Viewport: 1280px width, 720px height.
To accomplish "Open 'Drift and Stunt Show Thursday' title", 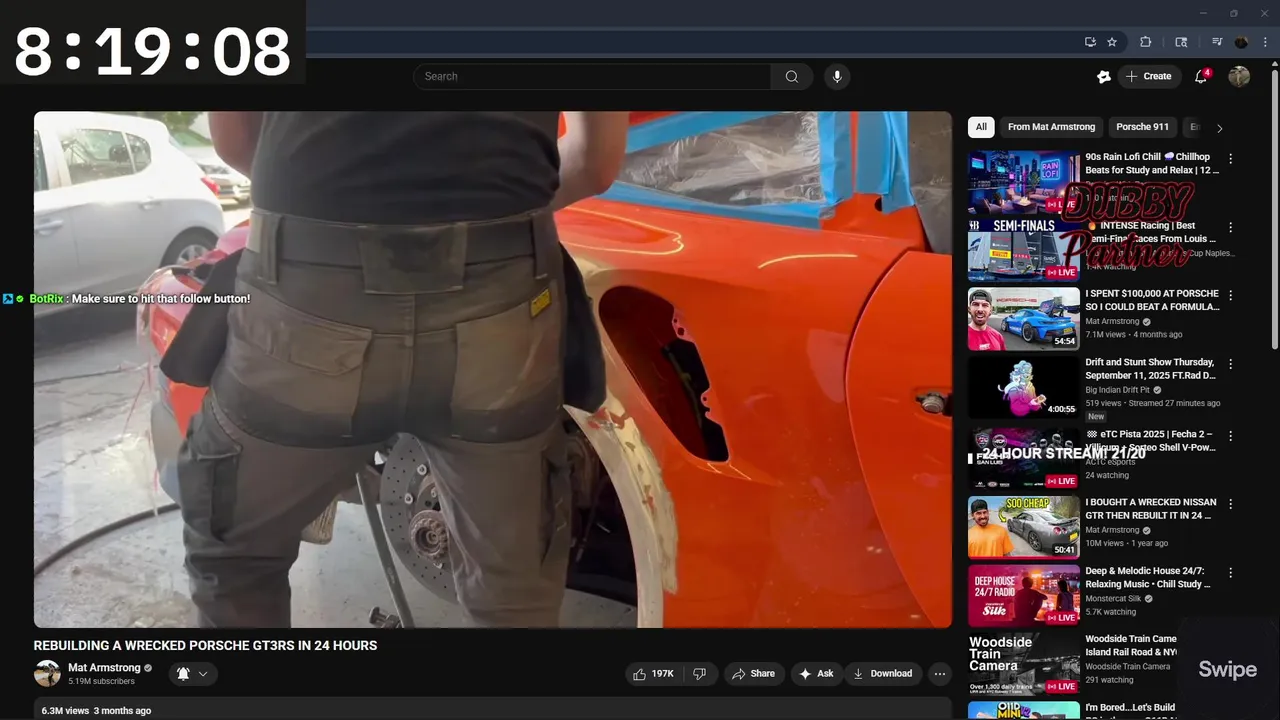I will pyautogui.click(x=1151, y=369).
